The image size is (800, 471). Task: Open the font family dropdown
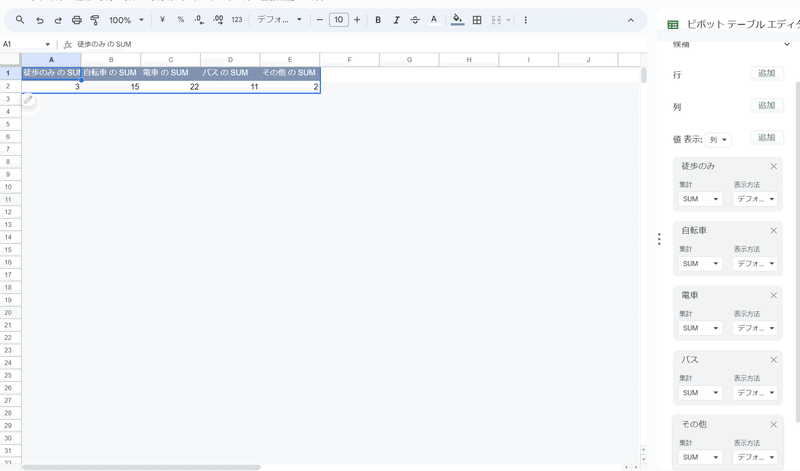(x=279, y=20)
